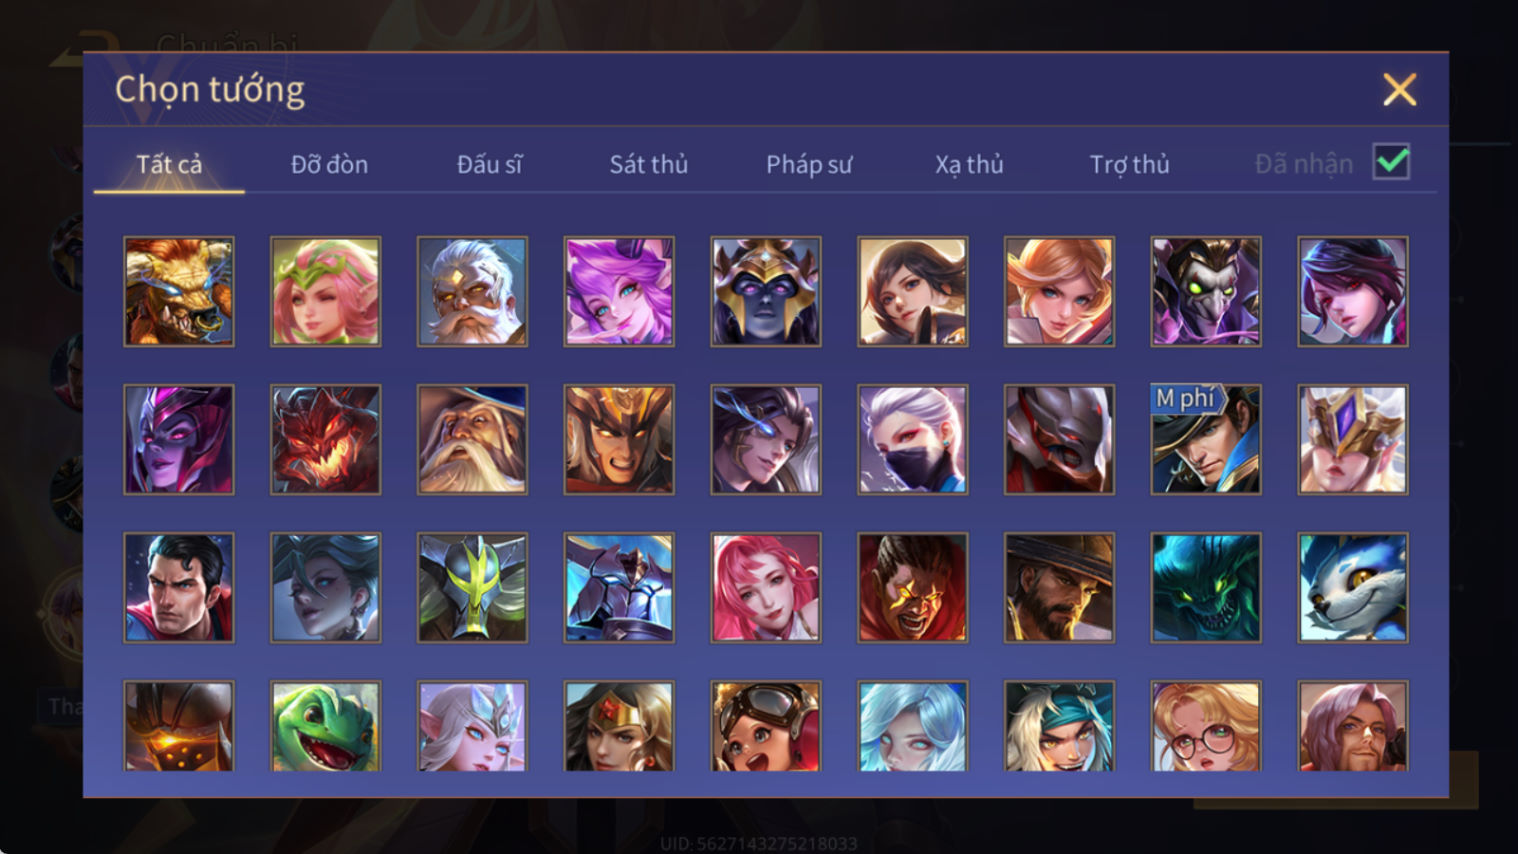Open the Đấu sĩ tab
Screen dimensions: 1518x854
pyautogui.click(x=489, y=164)
